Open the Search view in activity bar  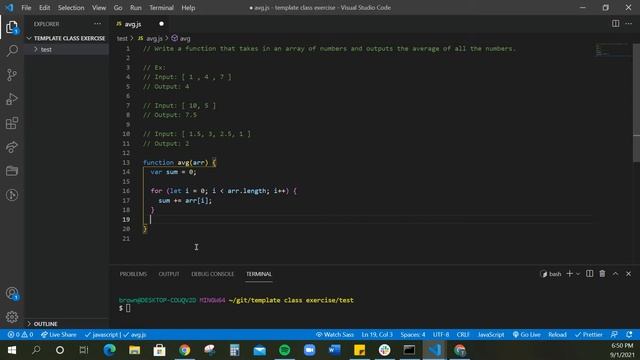[12, 51]
